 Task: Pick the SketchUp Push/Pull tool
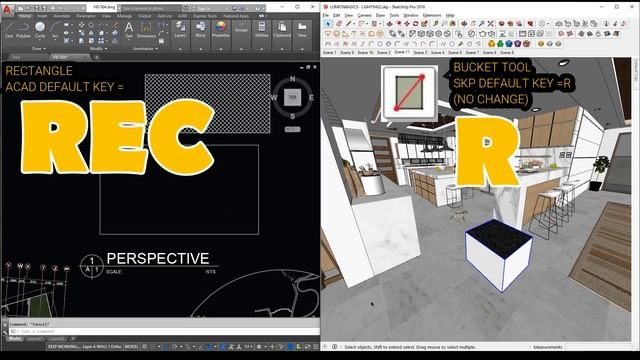tap(390, 24)
